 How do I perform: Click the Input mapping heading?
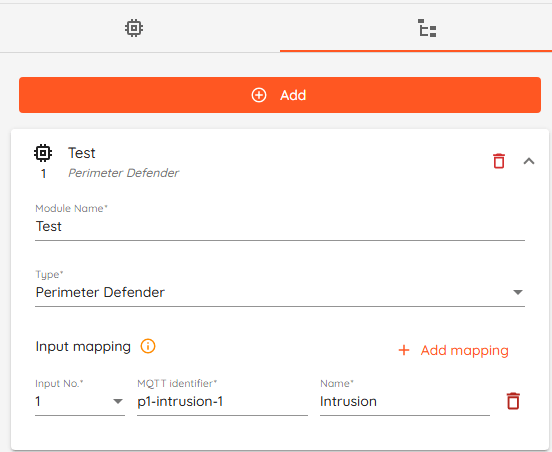pyautogui.click(x=83, y=346)
